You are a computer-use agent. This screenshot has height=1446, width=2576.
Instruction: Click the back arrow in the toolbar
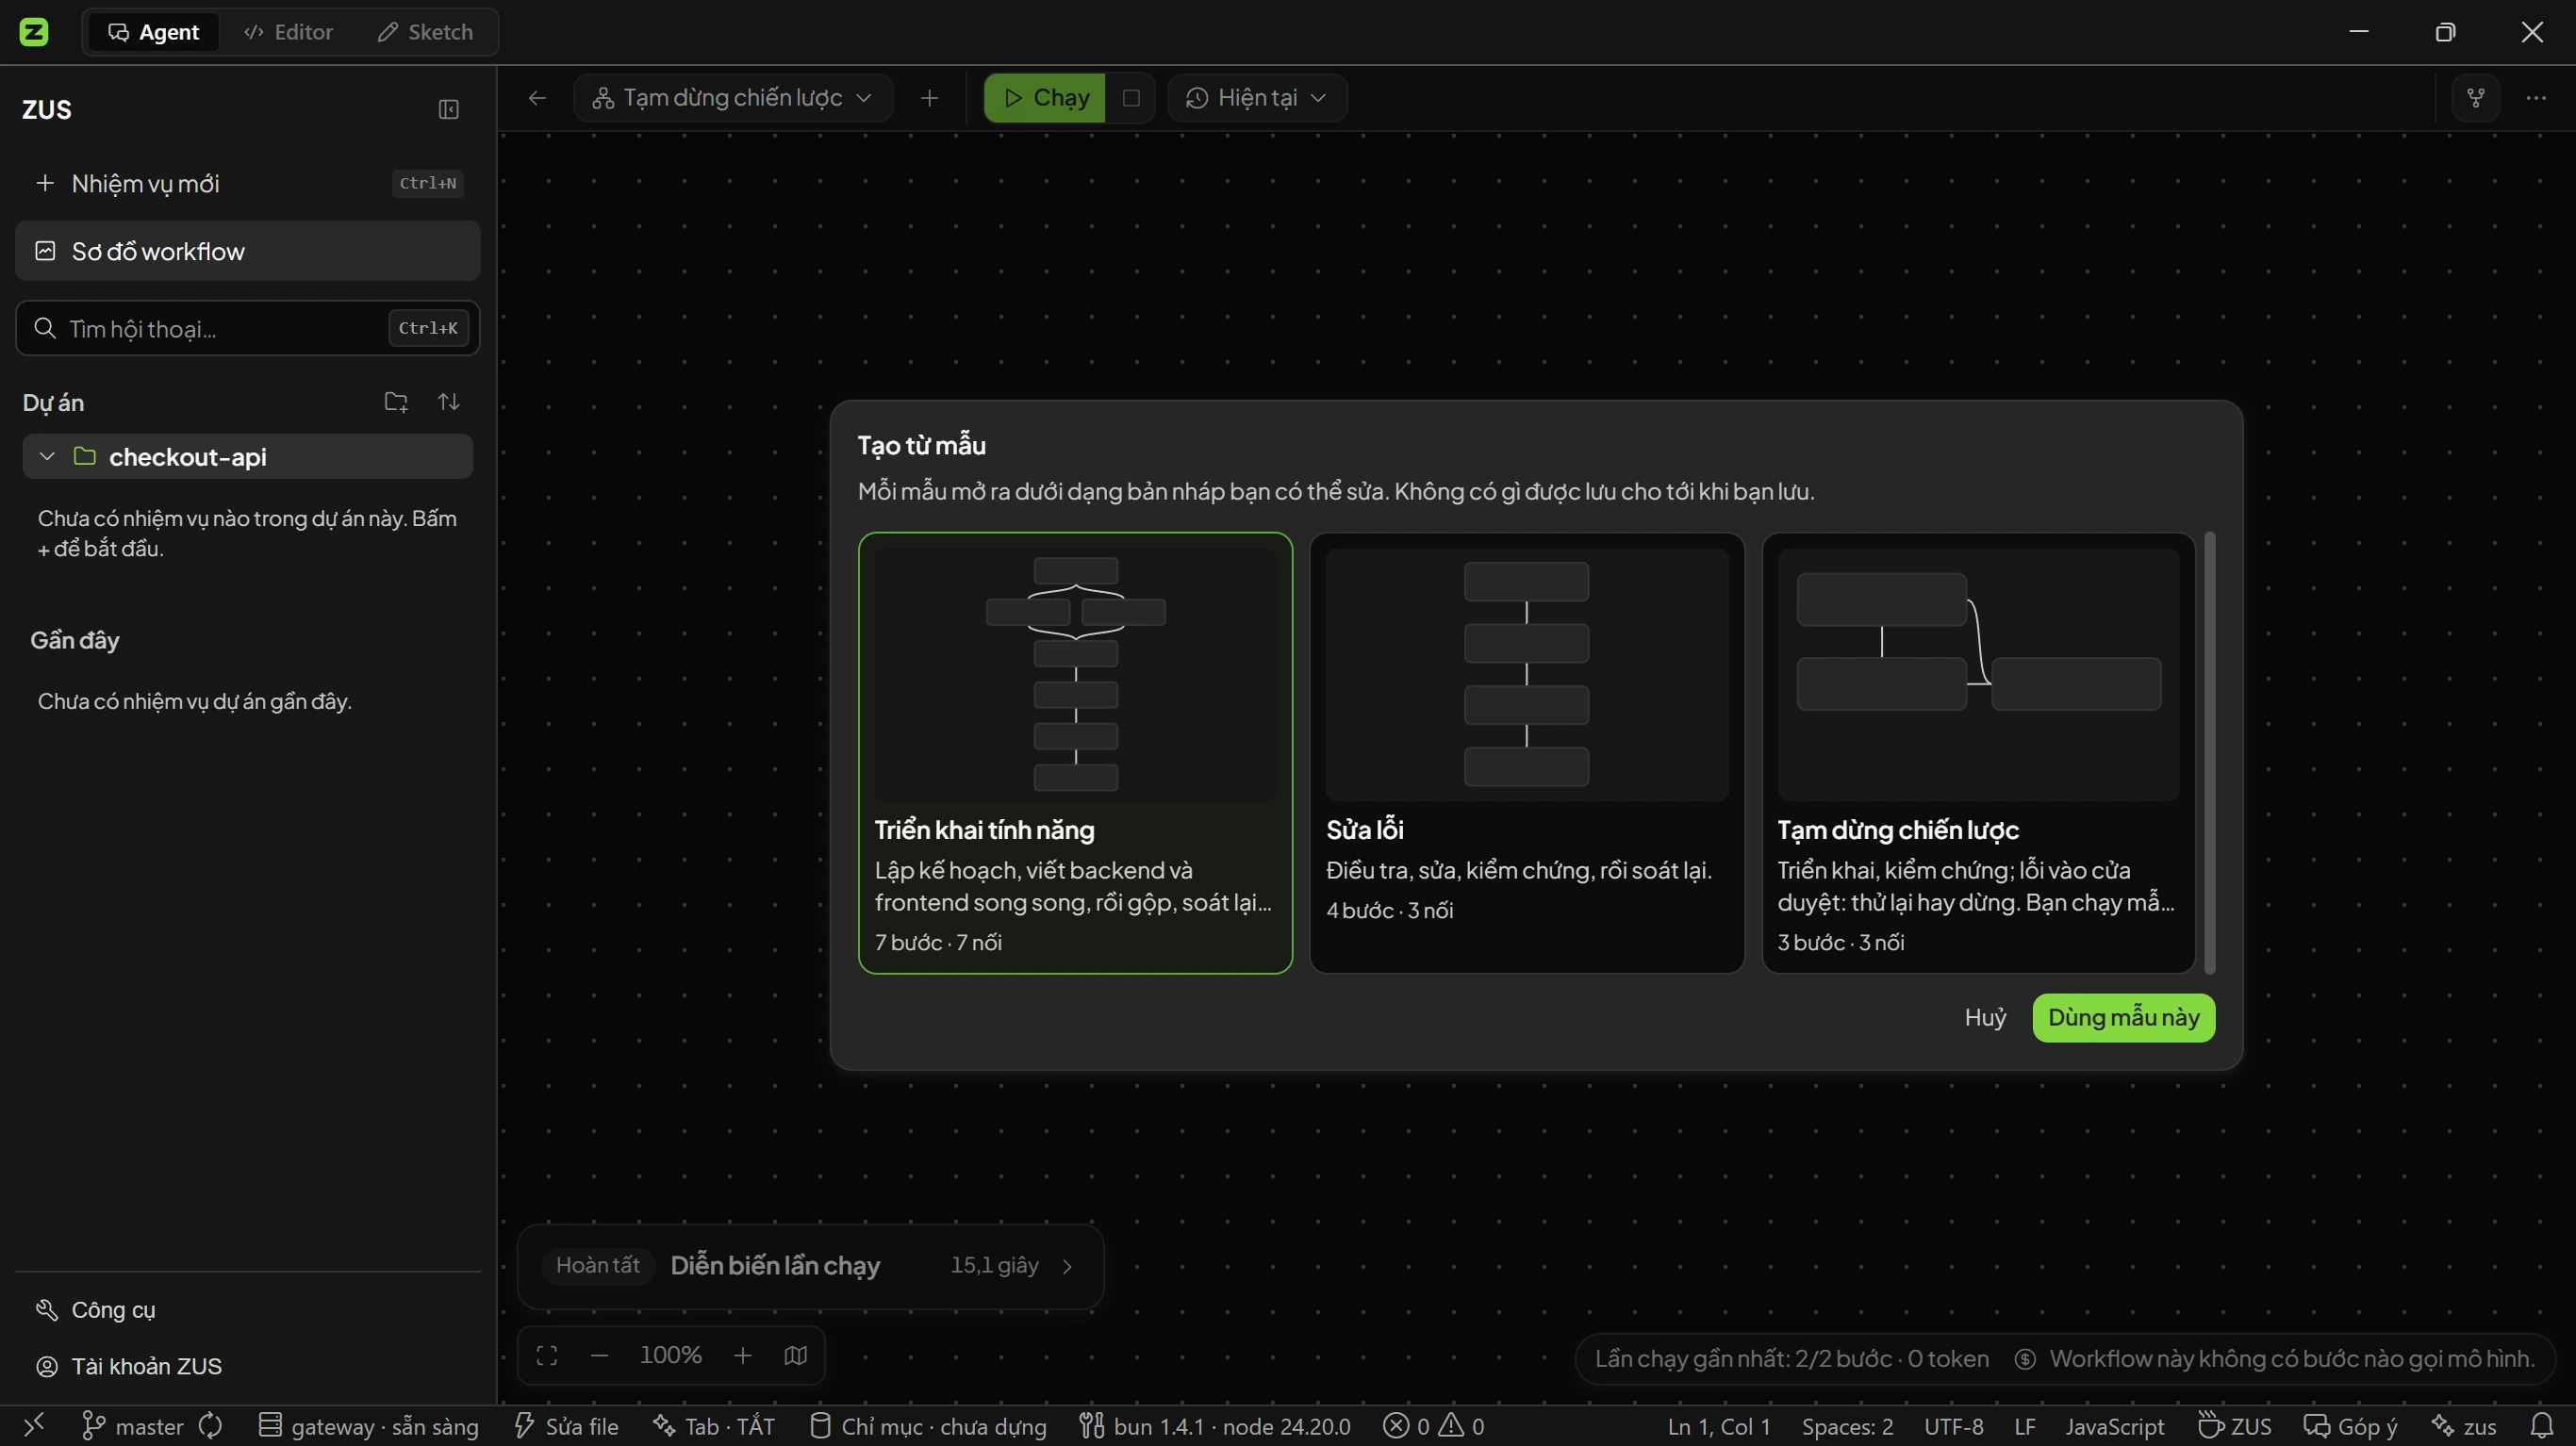[x=537, y=98]
